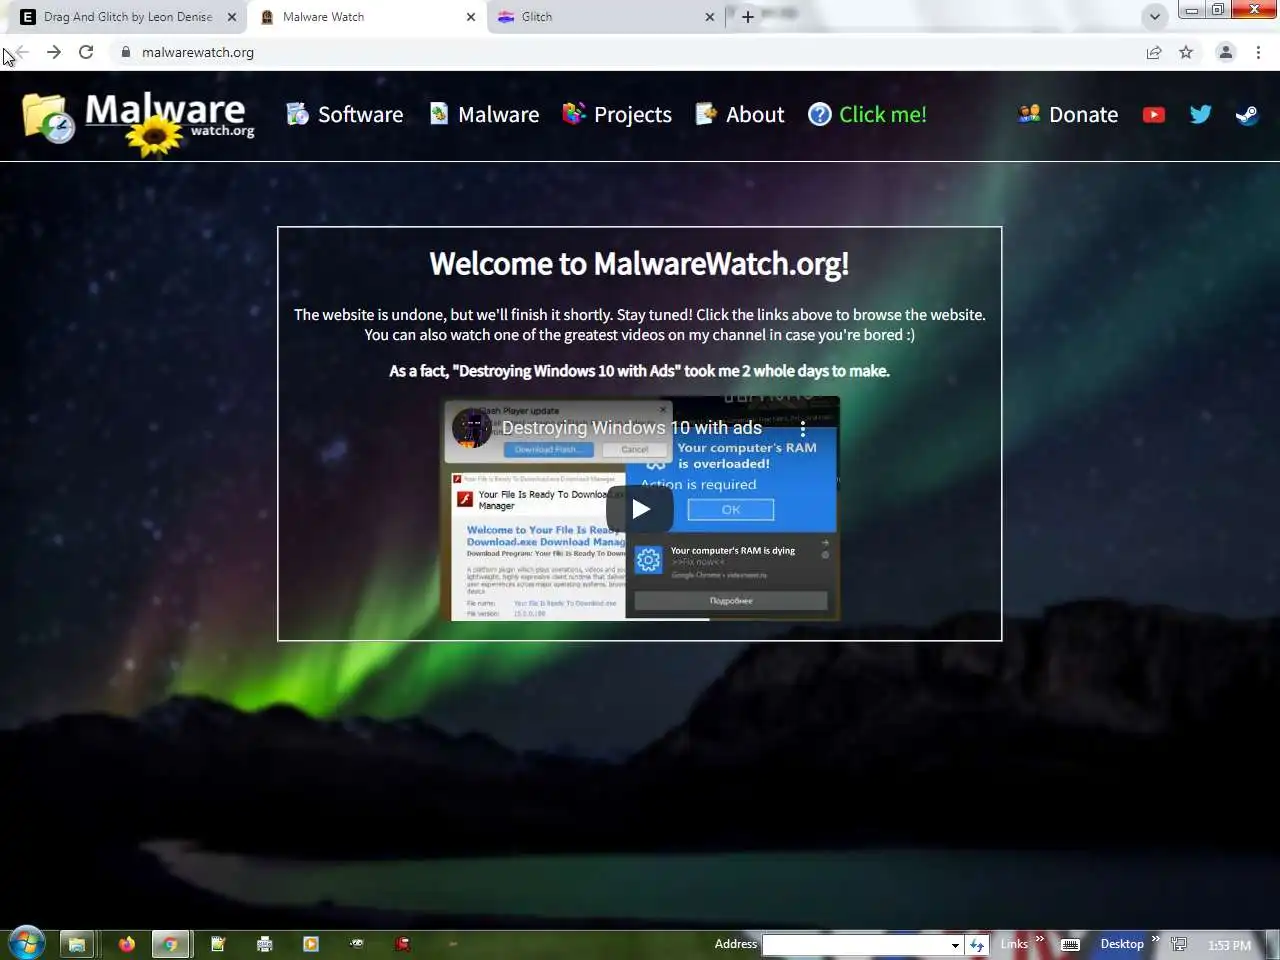The width and height of the screenshot is (1280, 960).
Task: Open the Projects menu link
Action: point(617,114)
